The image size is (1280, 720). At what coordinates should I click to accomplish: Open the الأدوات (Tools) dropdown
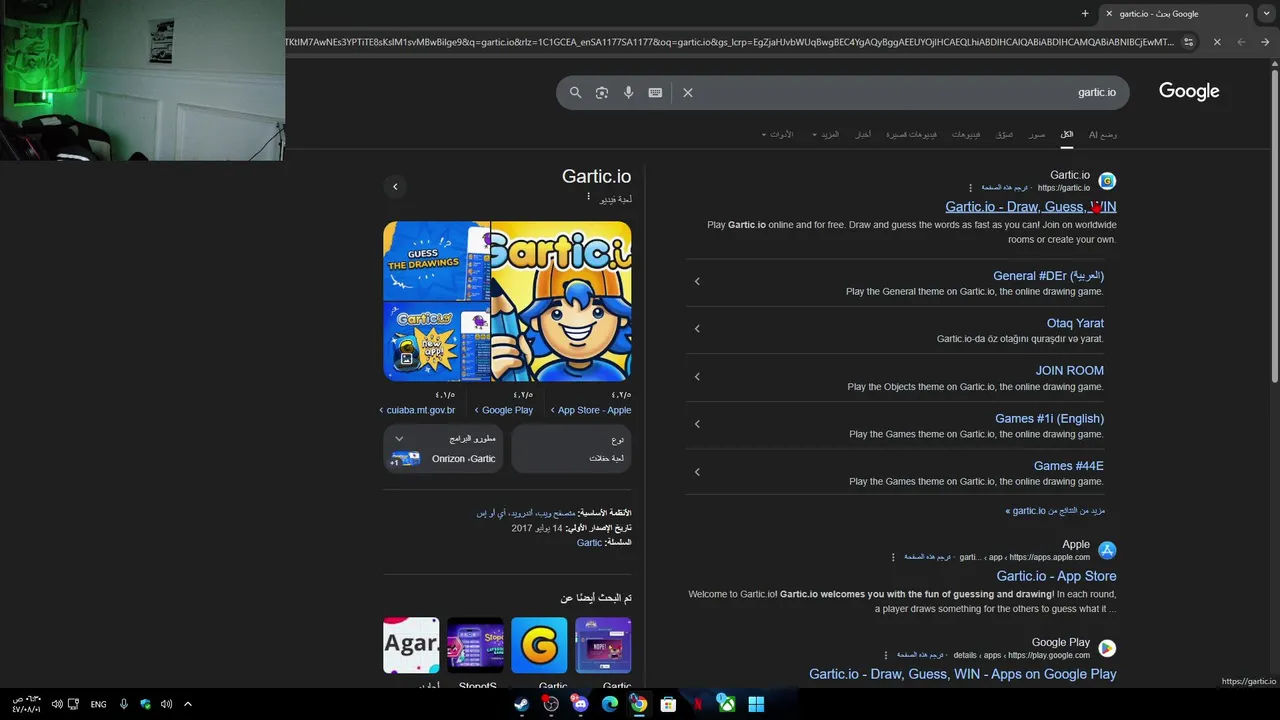pos(778,134)
